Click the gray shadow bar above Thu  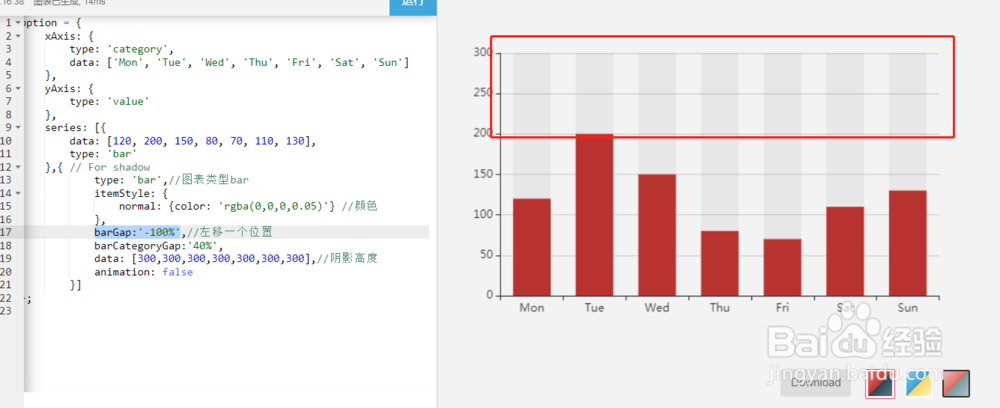(x=719, y=142)
